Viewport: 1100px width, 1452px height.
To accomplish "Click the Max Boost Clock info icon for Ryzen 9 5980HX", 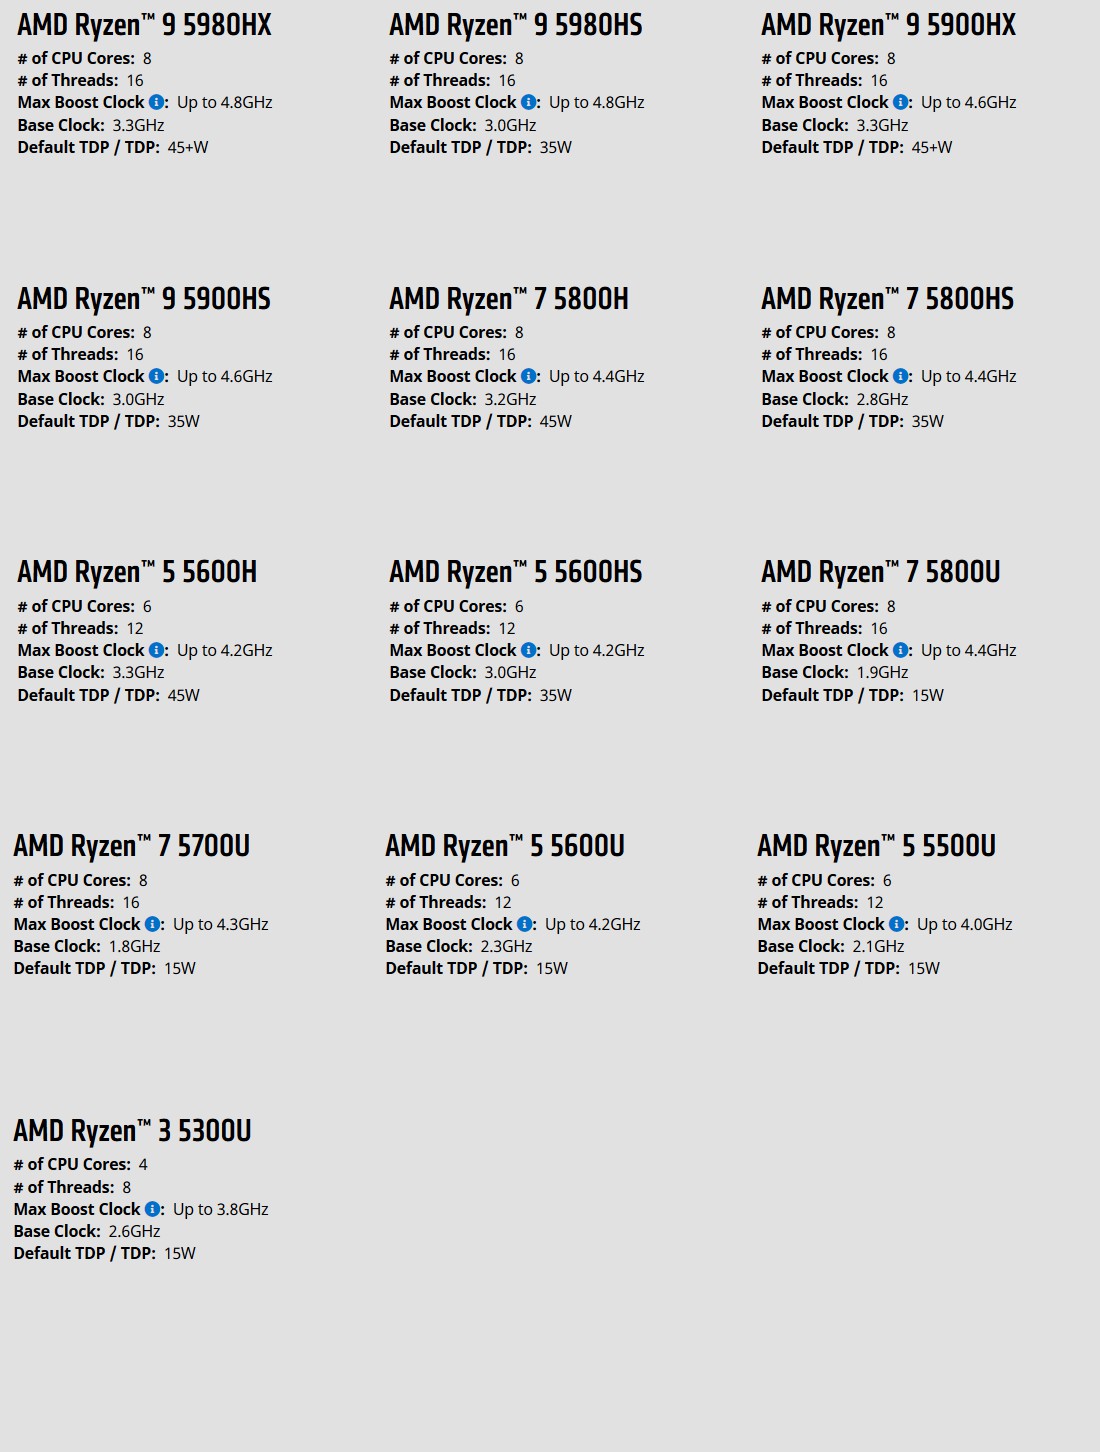I will tap(157, 102).
